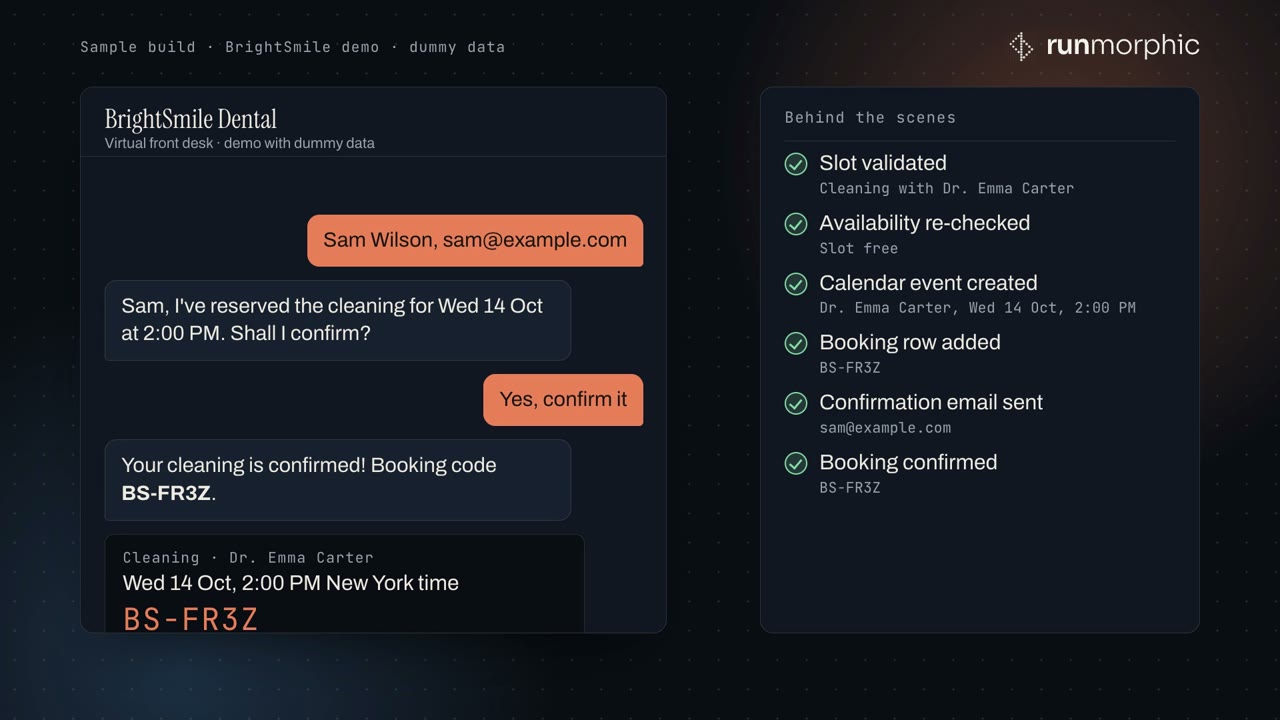Click the check icon beside Booking confirmed
The height and width of the screenshot is (720, 1280).
point(796,463)
